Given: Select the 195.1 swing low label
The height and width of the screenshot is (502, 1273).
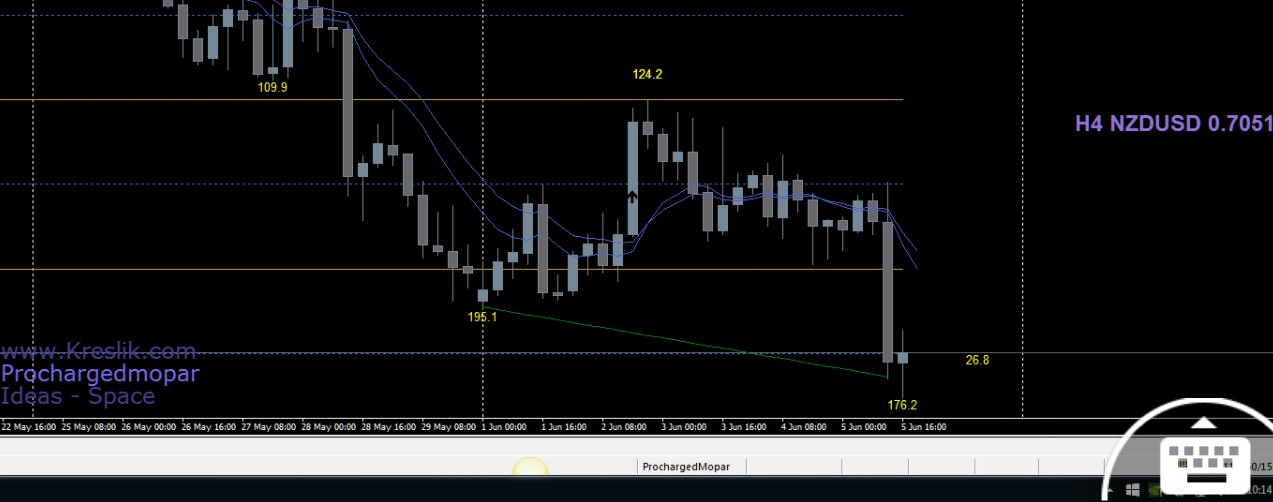Looking at the screenshot, I should coord(482,317).
